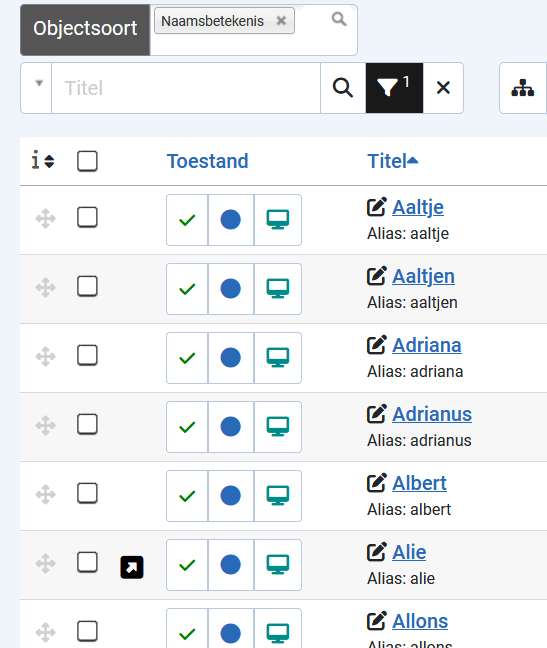Open the Adriana title link
This screenshot has height=648, width=547.
point(427,345)
